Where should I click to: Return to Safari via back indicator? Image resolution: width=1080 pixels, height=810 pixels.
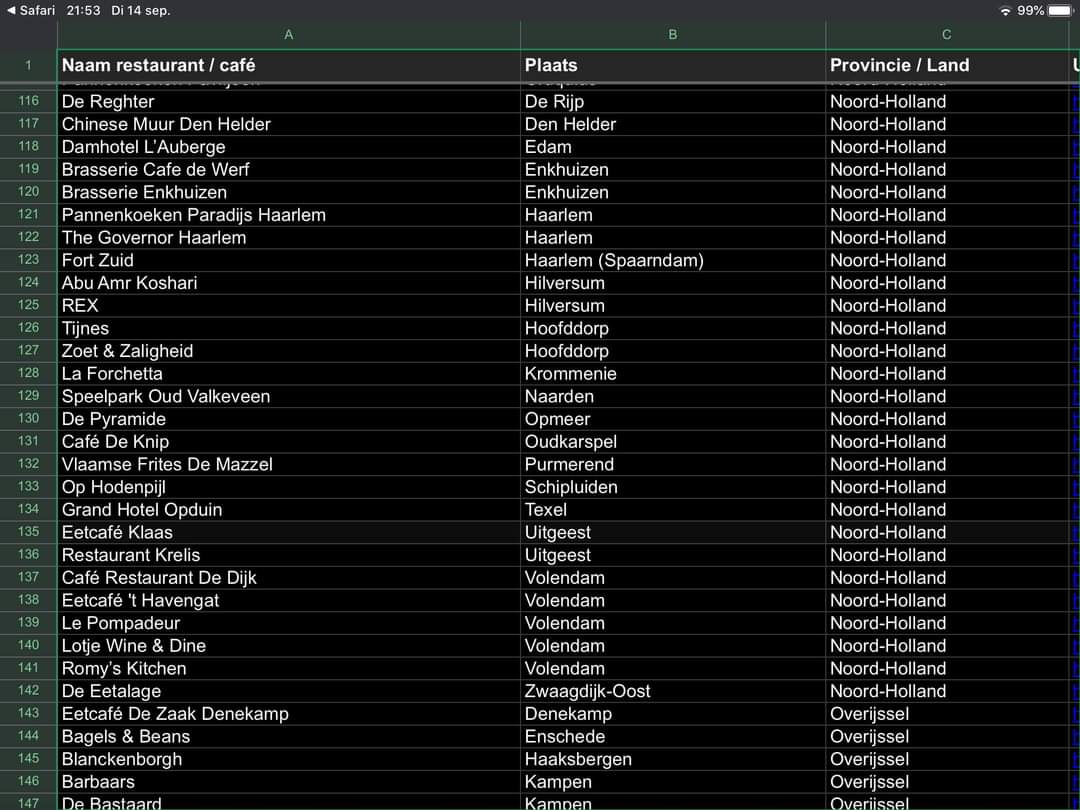pyautogui.click(x=31, y=10)
